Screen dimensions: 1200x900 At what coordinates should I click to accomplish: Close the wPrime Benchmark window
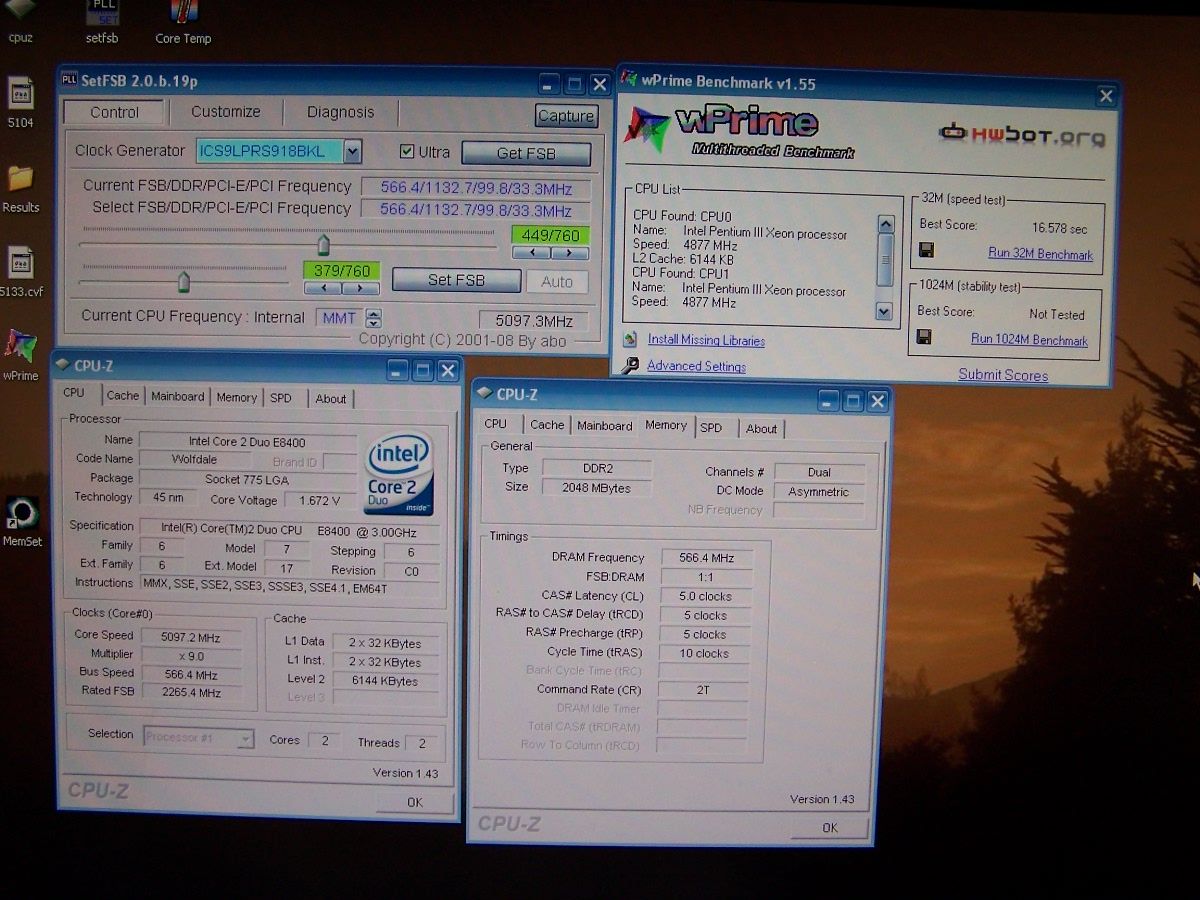click(x=1106, y=96)
